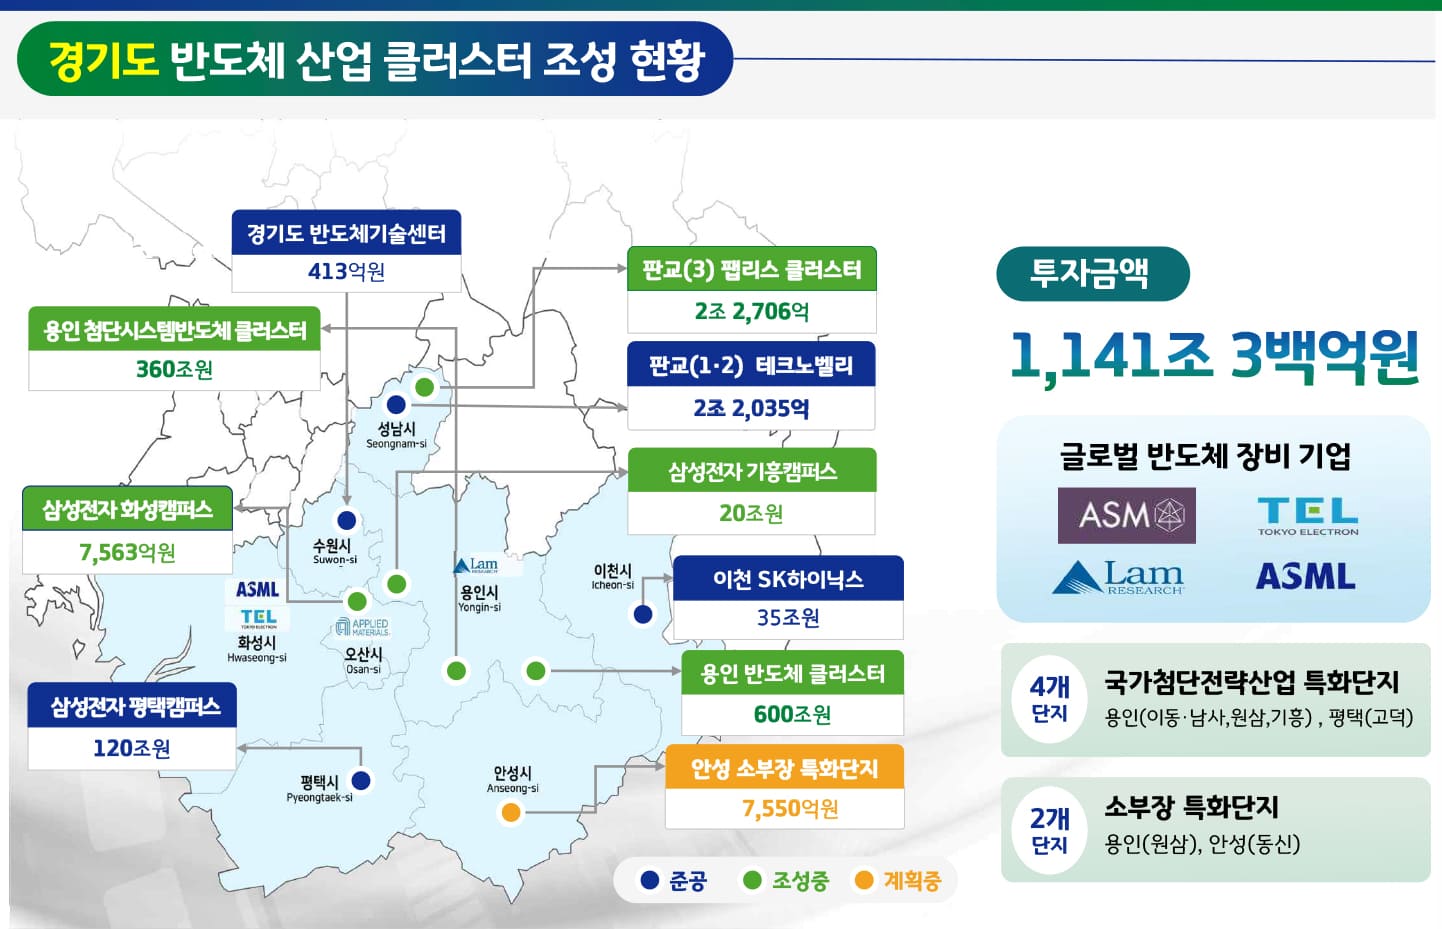Select the 35조원 value
This screenshot has height=929, width=1442.
pos(788,618)
